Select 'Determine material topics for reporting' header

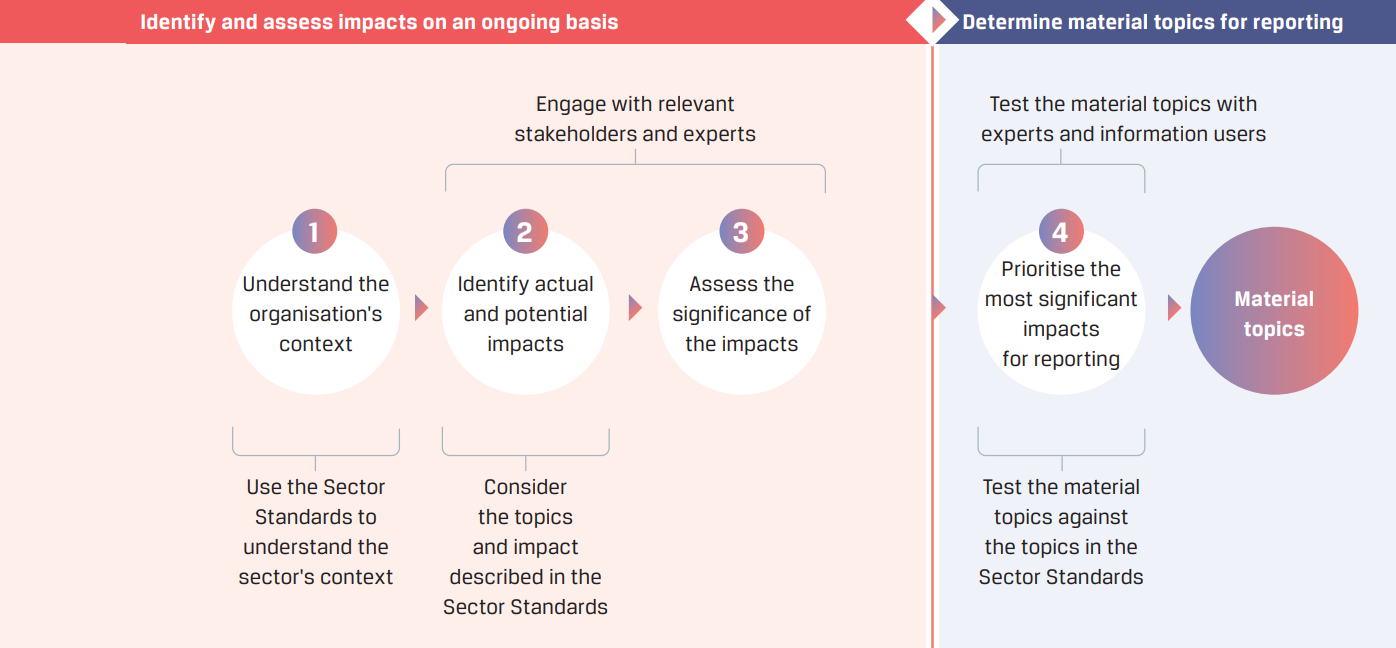(1152, 22)
